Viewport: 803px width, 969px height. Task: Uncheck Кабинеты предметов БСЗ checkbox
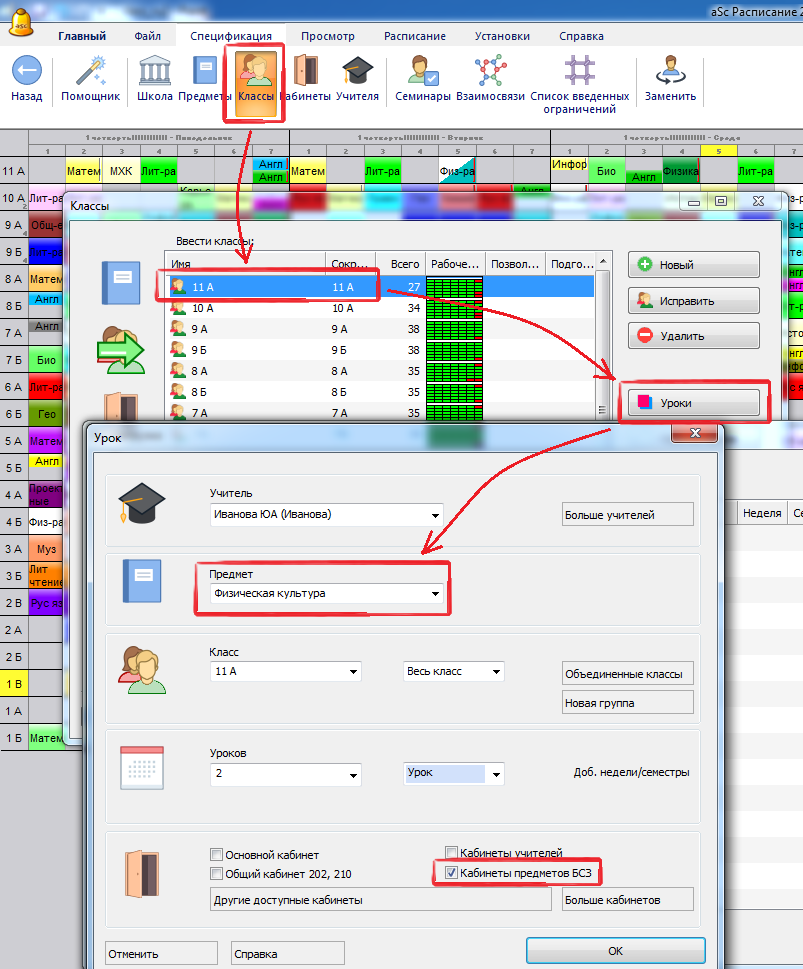pyautogui.click(x=450, y=874)
